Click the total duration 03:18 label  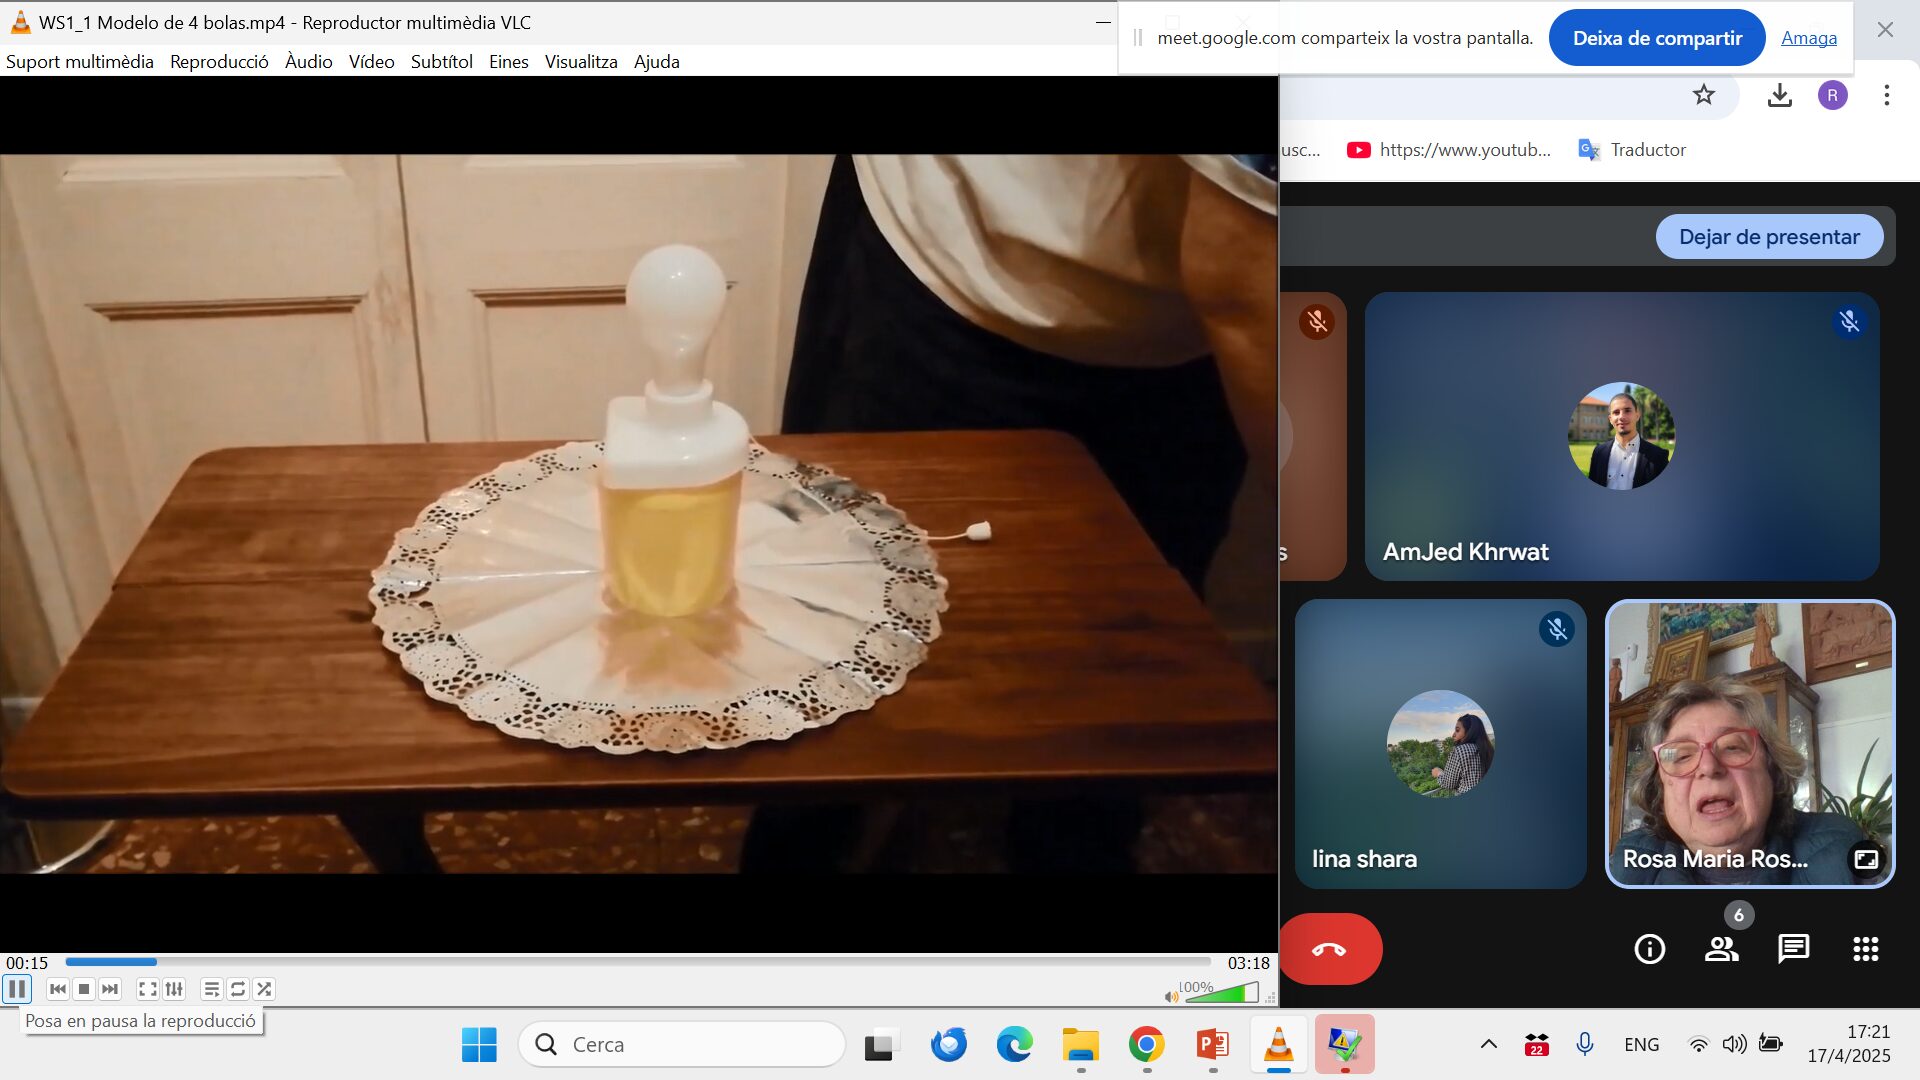[1248, 963]
